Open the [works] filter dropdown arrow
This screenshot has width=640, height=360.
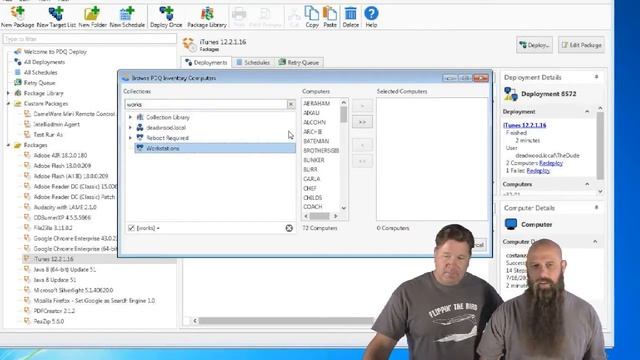tap(158, 228)
